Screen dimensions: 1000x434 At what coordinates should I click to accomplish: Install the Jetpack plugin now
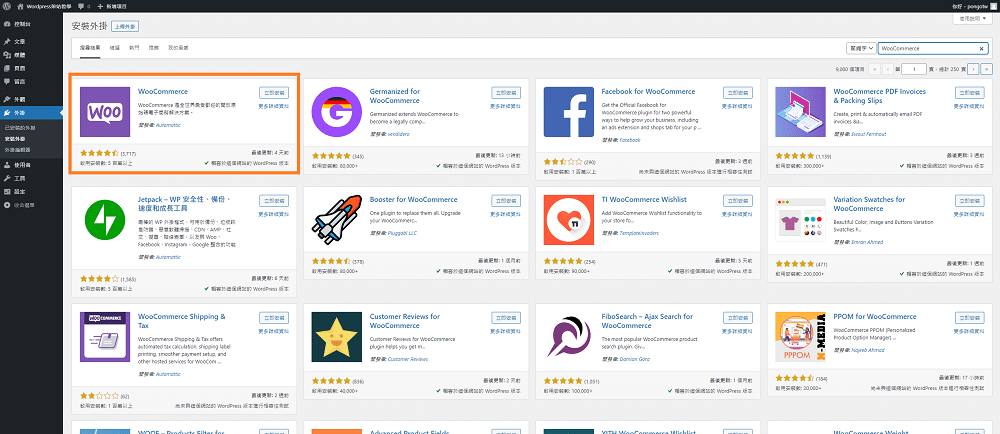(x=274, y=201)
